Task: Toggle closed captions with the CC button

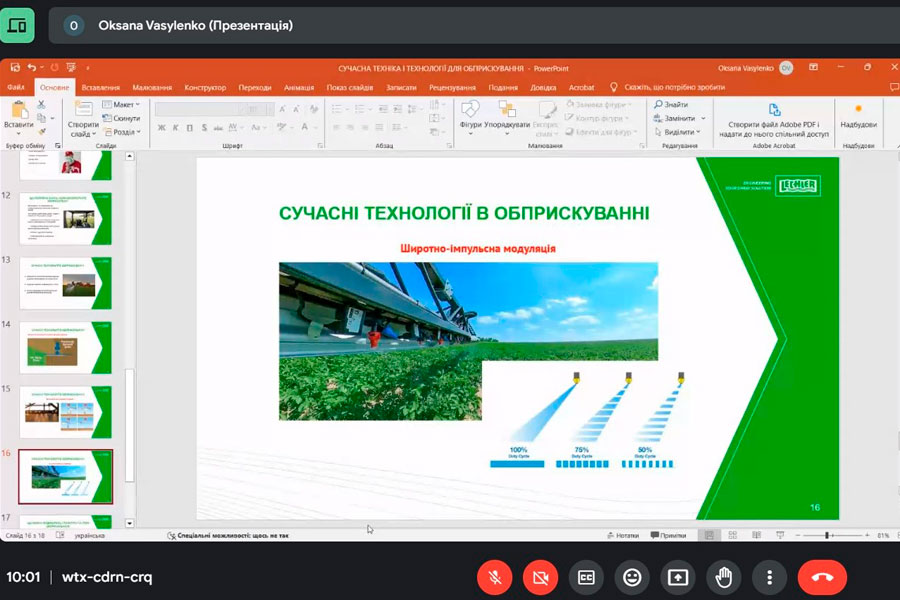Action: point(586,577)
